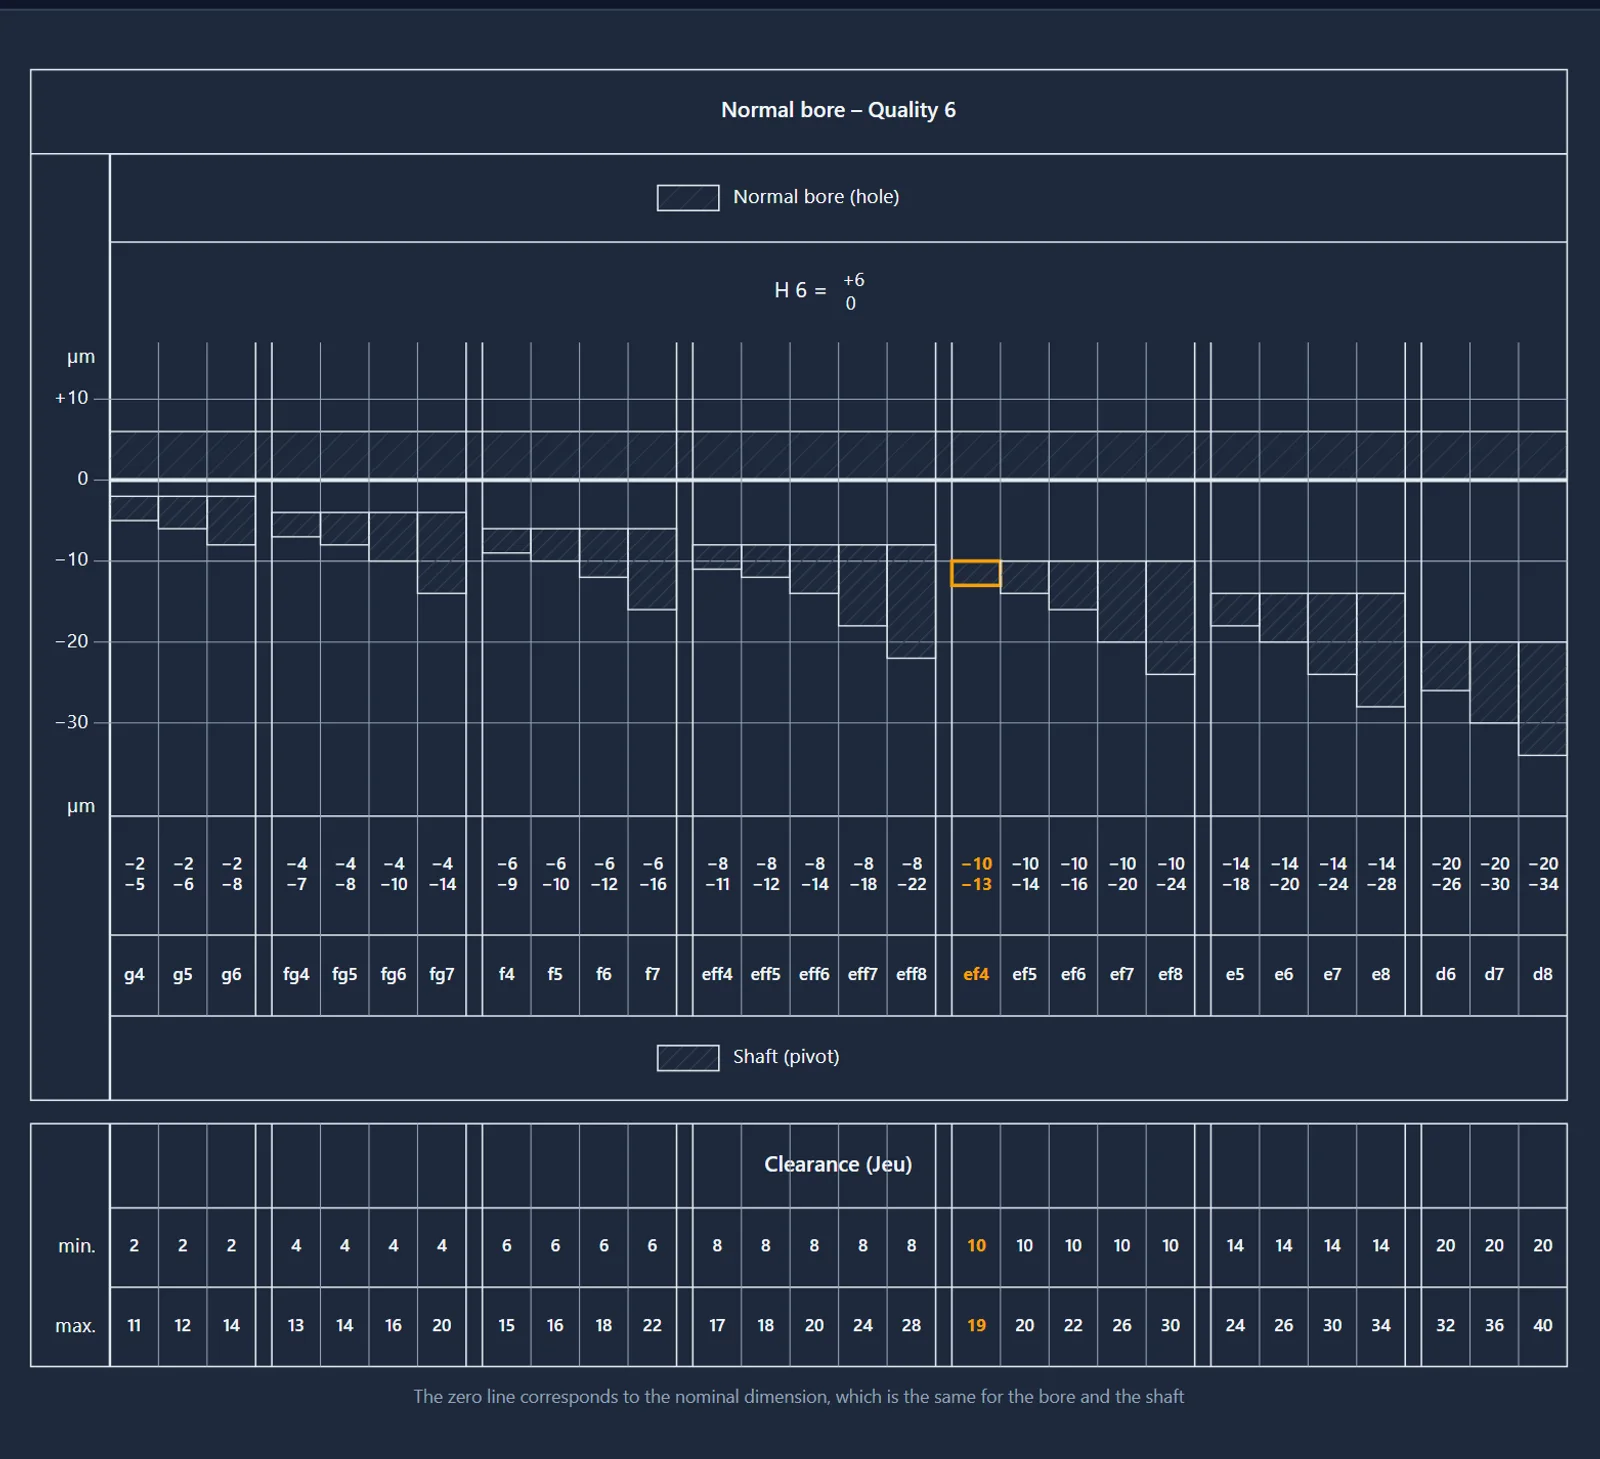Select max clearance value 19 in orange
1600x1459 pixels.
pos(976,1326)
